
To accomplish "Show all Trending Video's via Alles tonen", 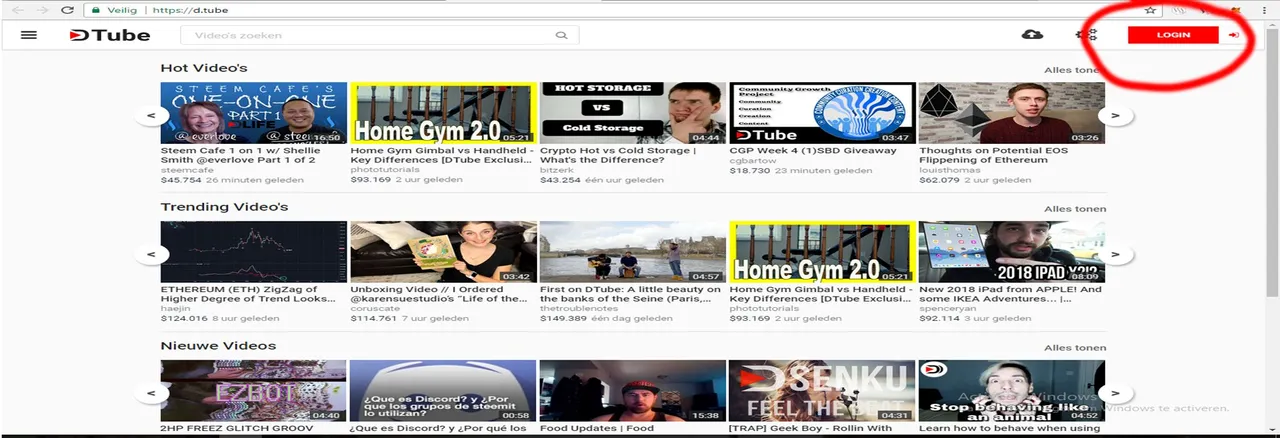I will (1075, 209).
